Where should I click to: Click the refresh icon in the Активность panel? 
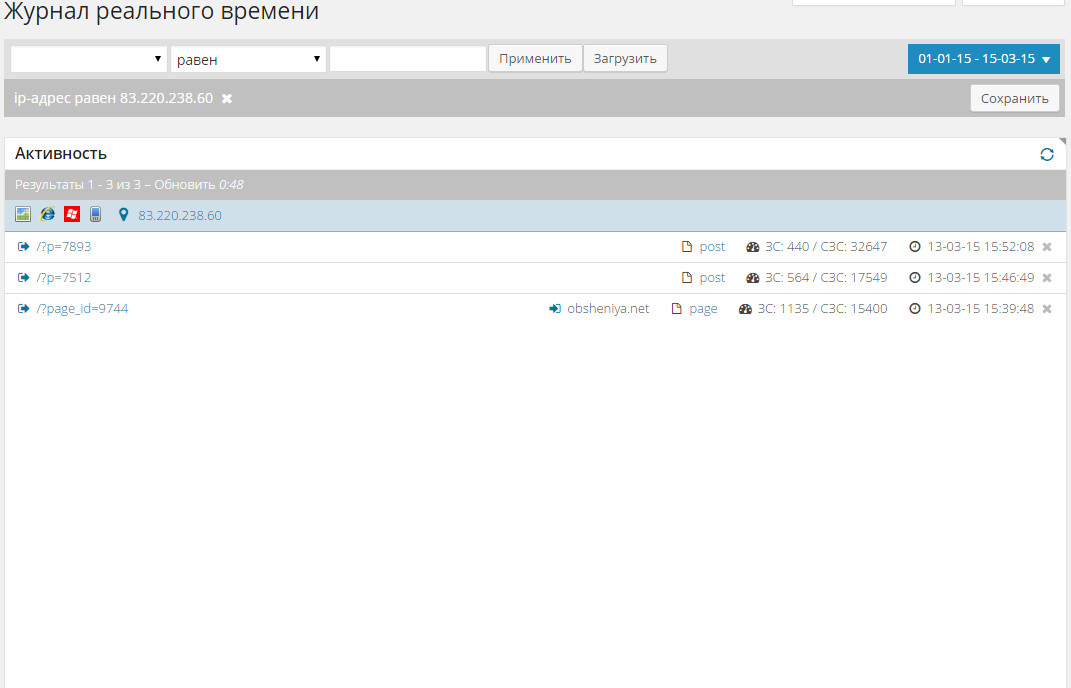[x=1046, y=154]
